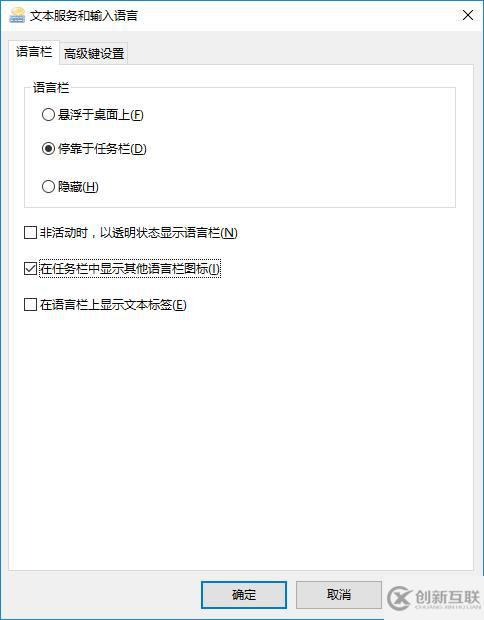Click the 停靠于任务栏(D) label text
The width and height of the screenshot is (484, 620).
102,149
